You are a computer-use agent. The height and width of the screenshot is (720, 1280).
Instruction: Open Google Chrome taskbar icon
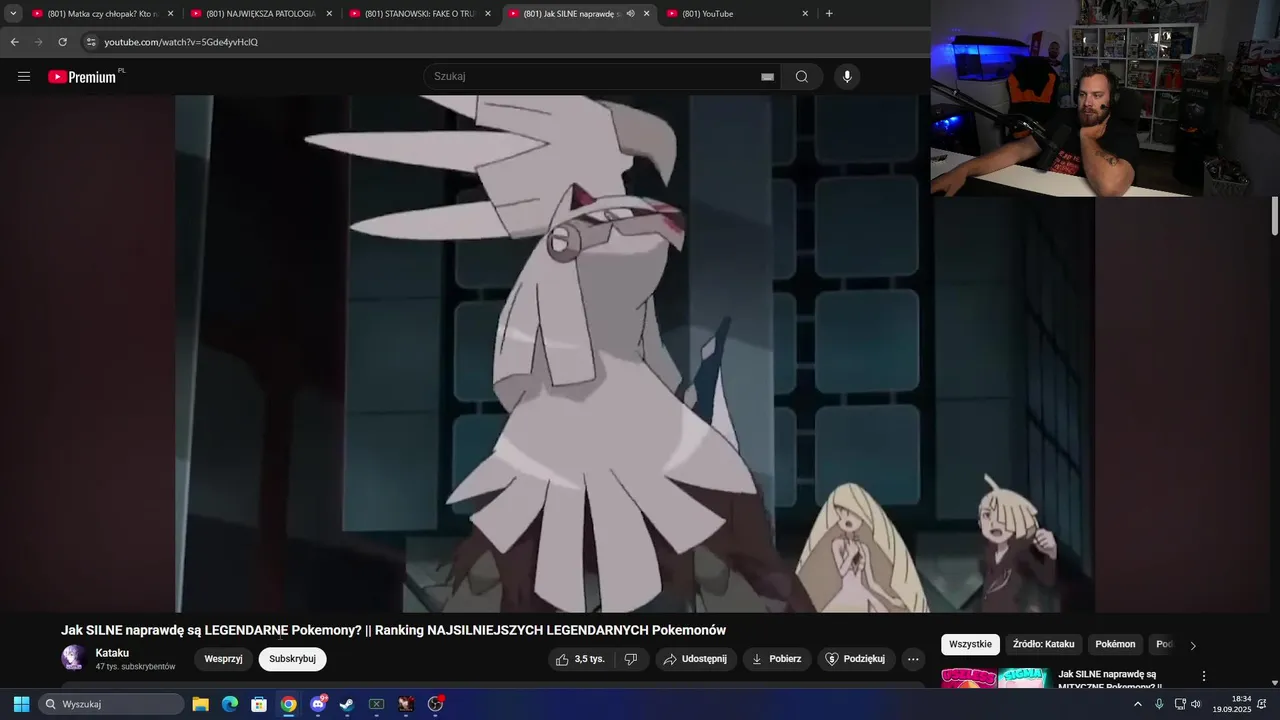(288, 704)
